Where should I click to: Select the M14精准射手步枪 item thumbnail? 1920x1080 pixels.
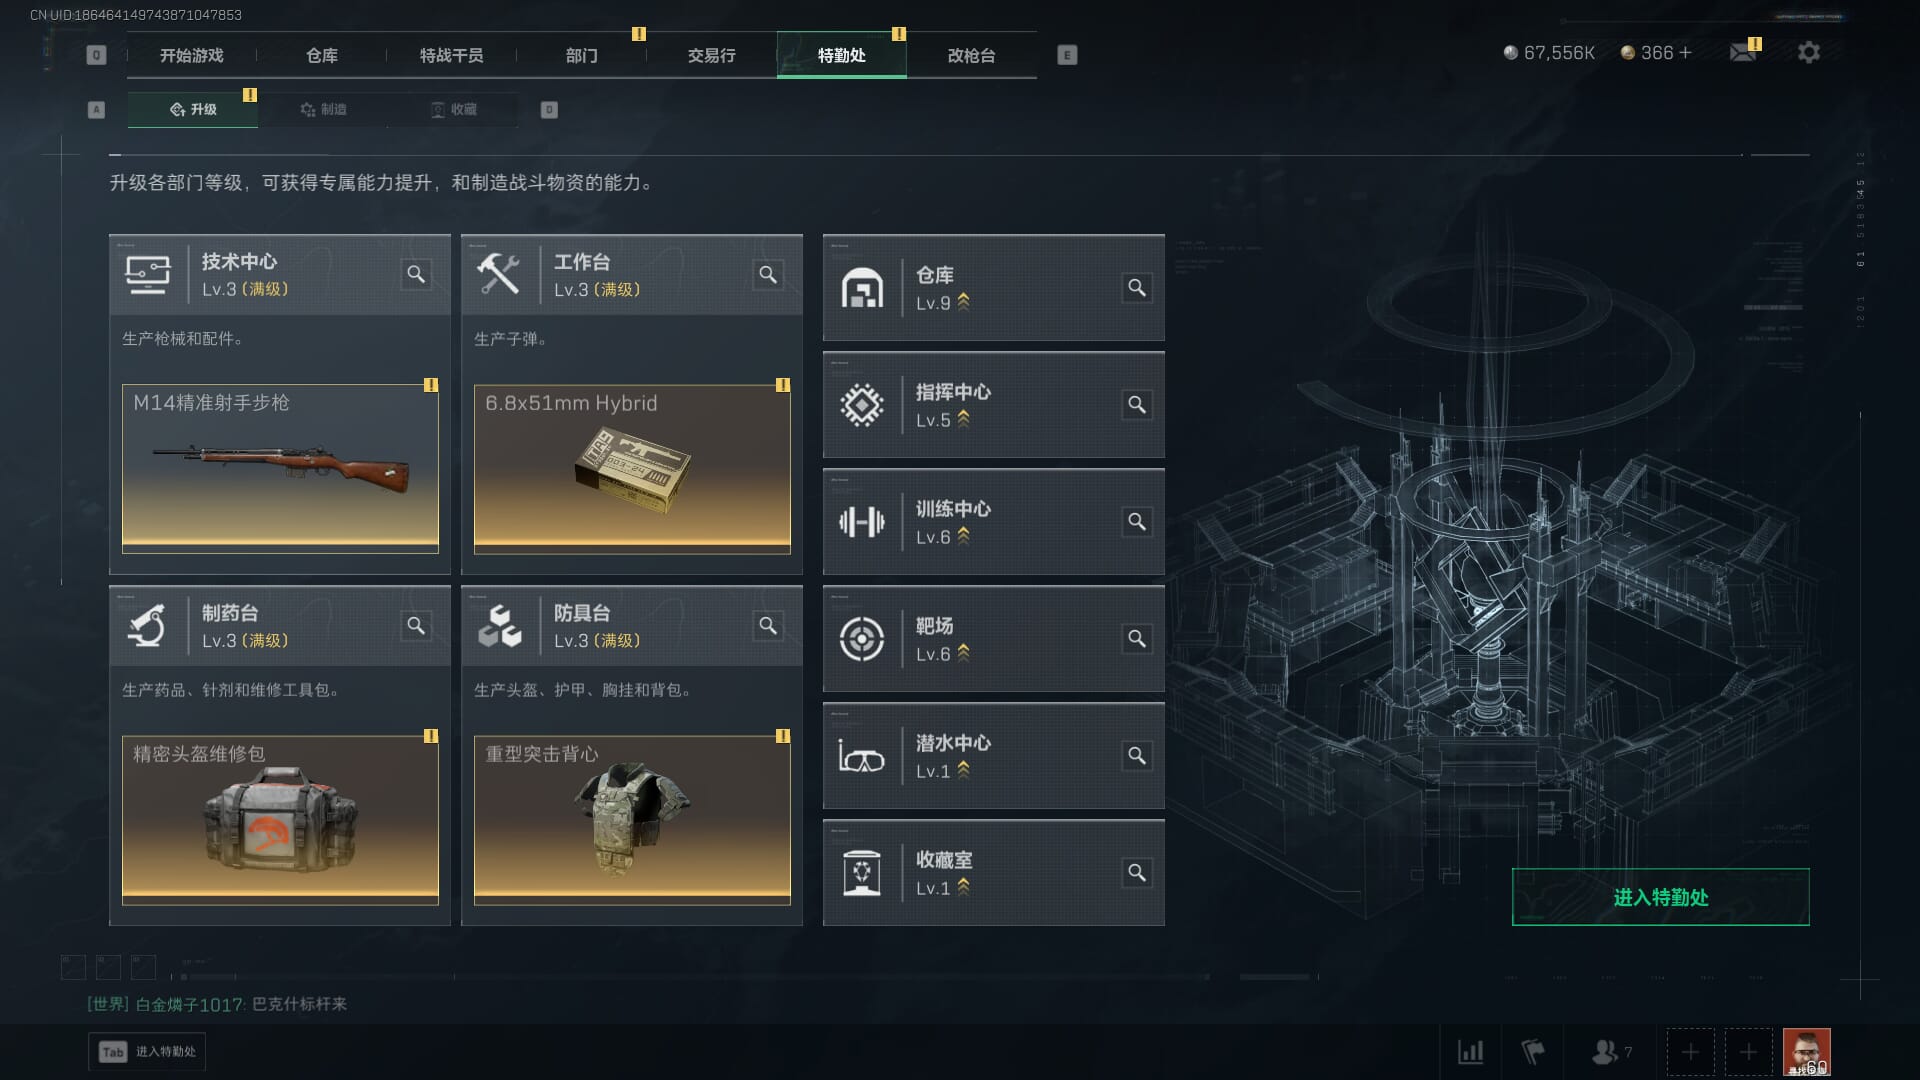pos(280,469)
